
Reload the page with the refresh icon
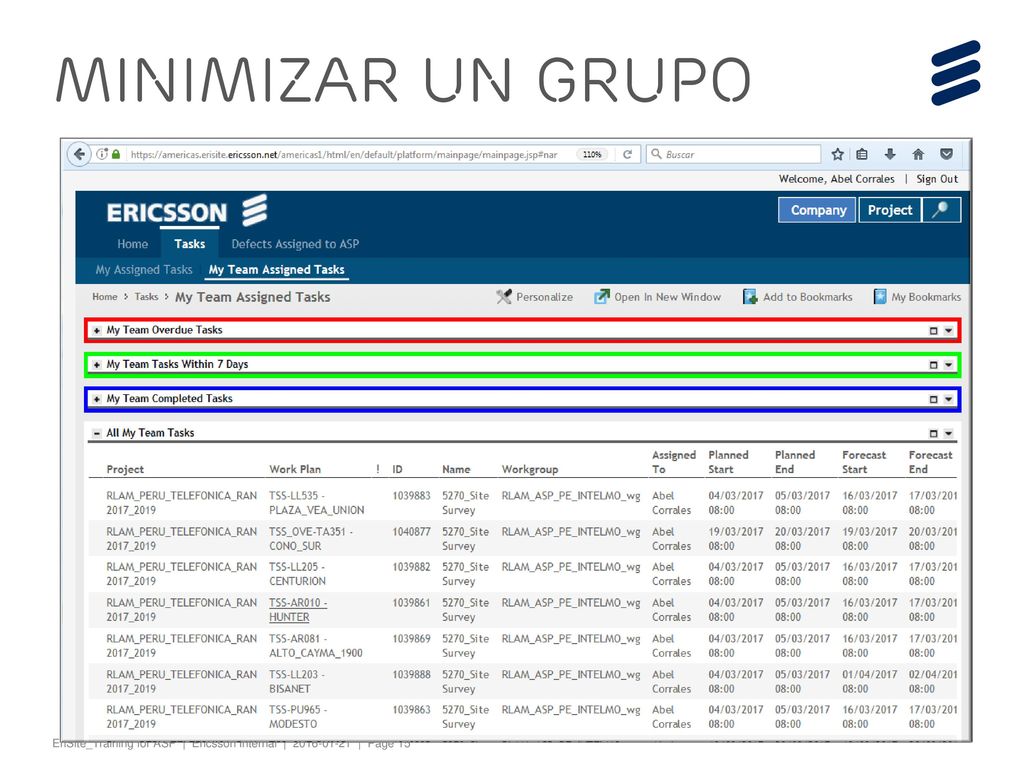[x=627, y=155]
